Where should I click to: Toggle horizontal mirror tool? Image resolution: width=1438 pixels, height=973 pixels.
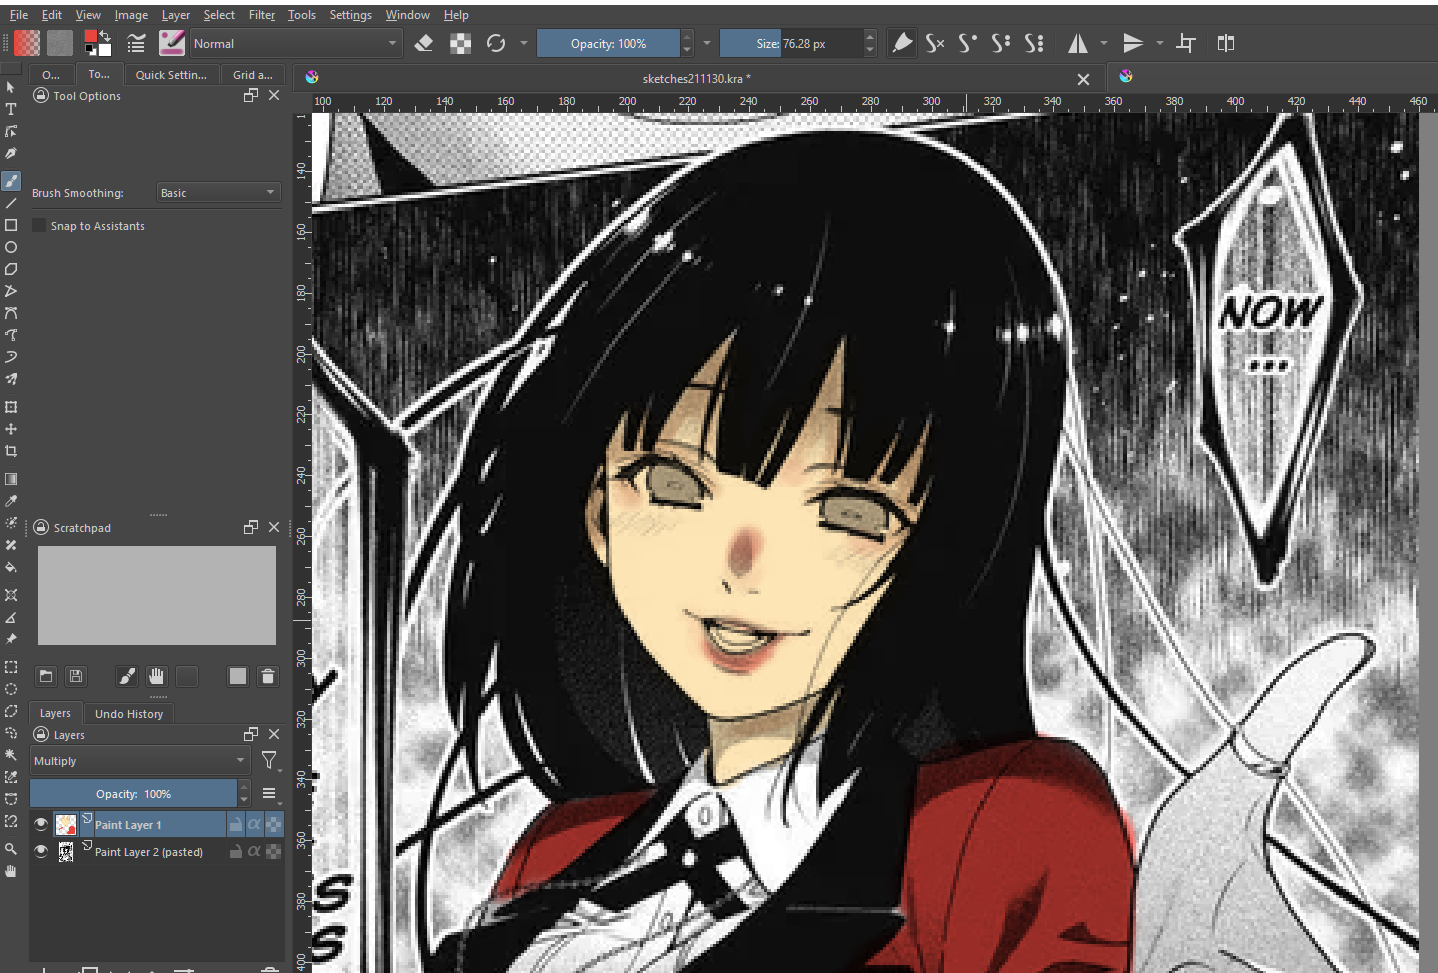pyautogui.click(x=1078, y=43)
